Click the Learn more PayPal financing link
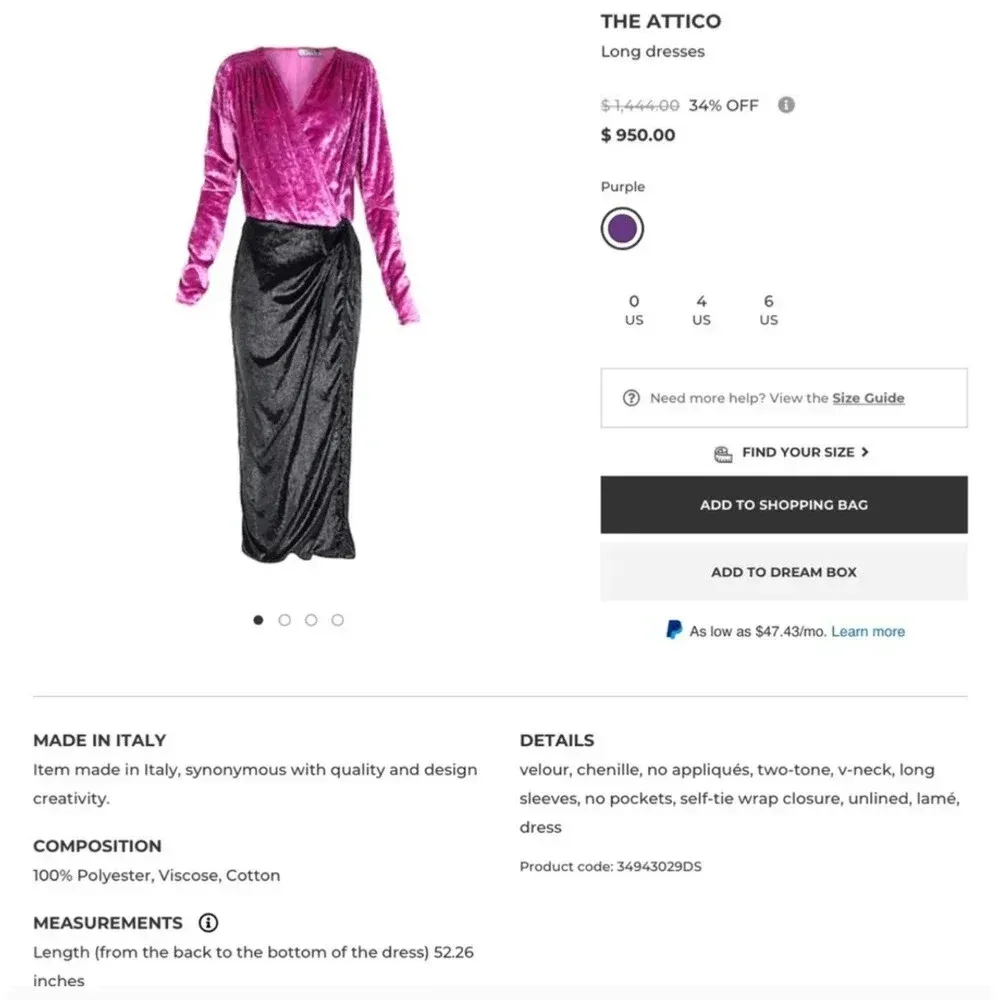The width and height of the screenshot is (1000, 1000). tap(868, 631)
